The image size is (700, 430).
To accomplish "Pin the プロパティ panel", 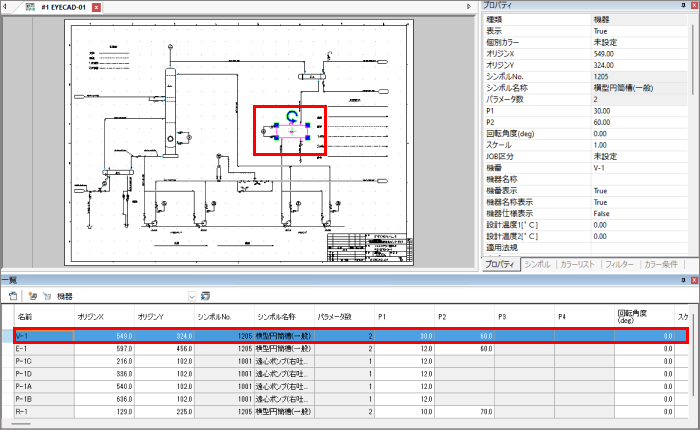I will 682,5.
